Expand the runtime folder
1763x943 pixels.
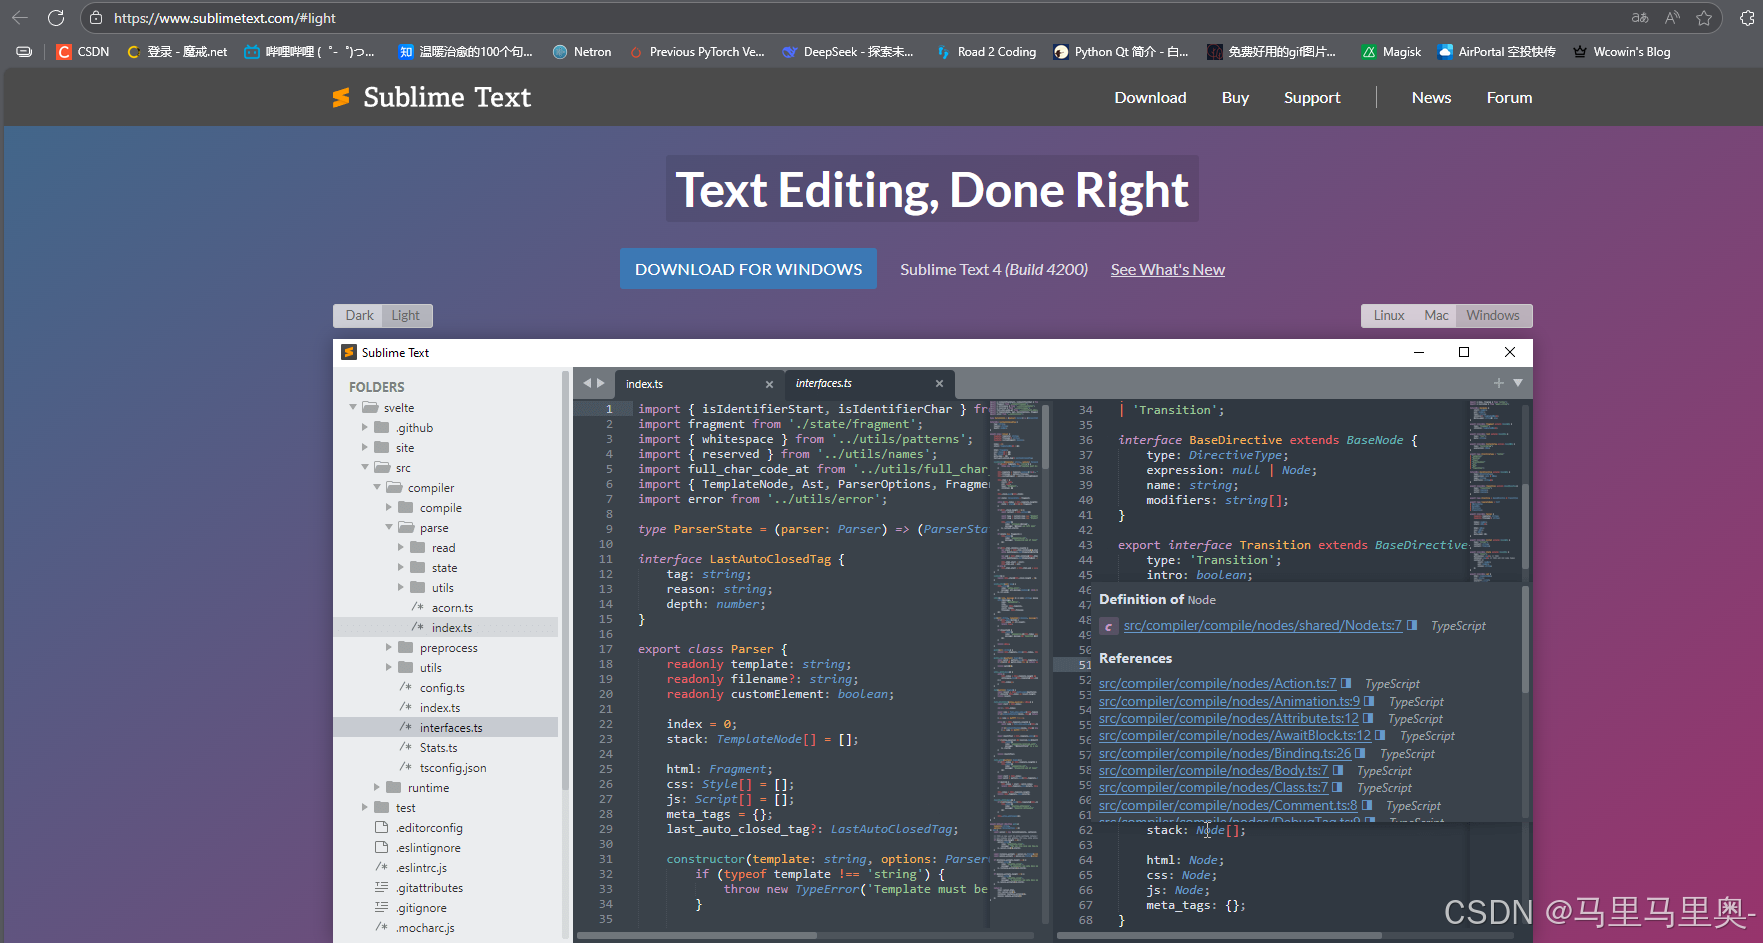377,787
